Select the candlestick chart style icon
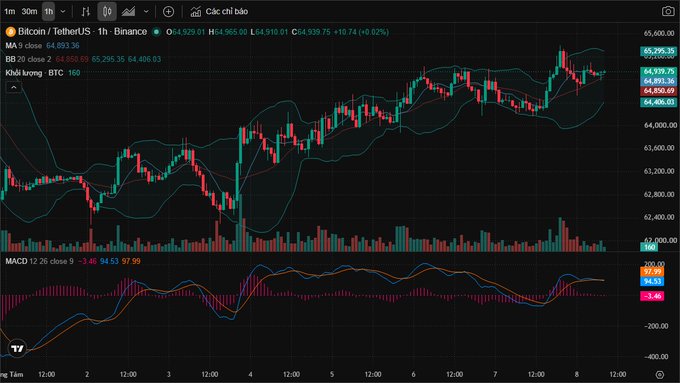 point(107,12)
